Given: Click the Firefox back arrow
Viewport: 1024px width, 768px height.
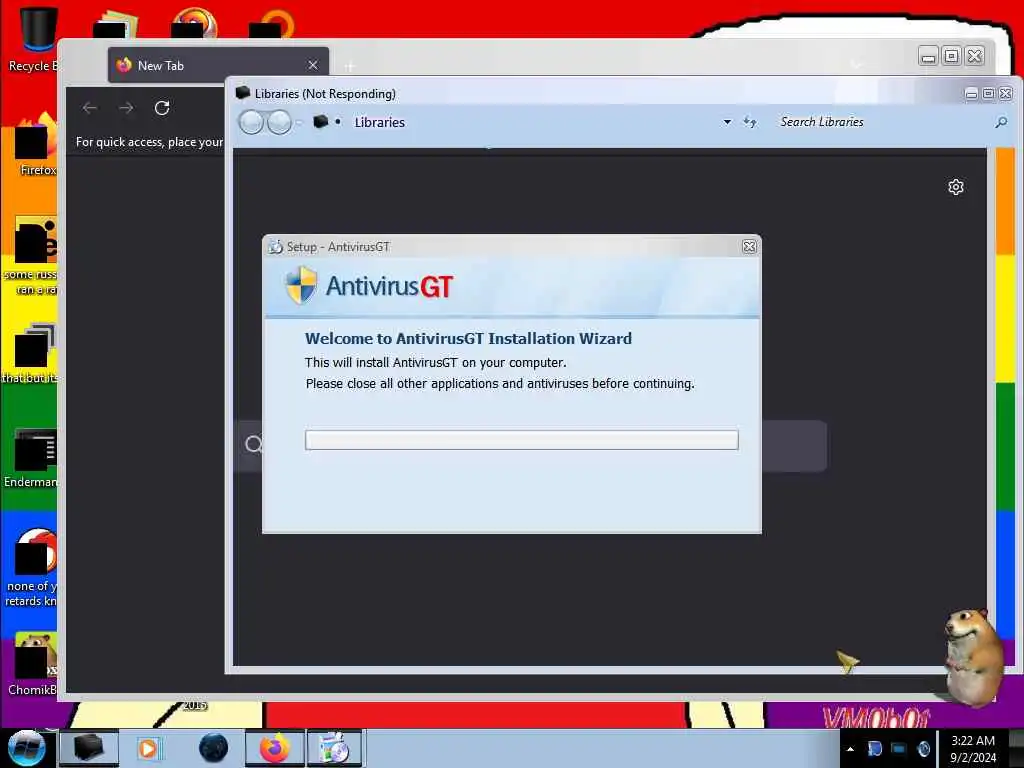Looking at the screenshot, I should 90,108.
